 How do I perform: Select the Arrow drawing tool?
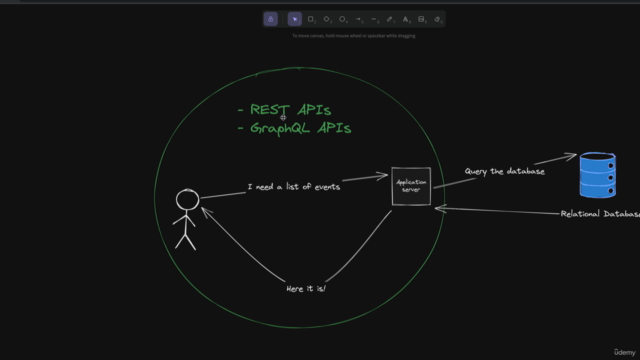(x=359, y=19)
